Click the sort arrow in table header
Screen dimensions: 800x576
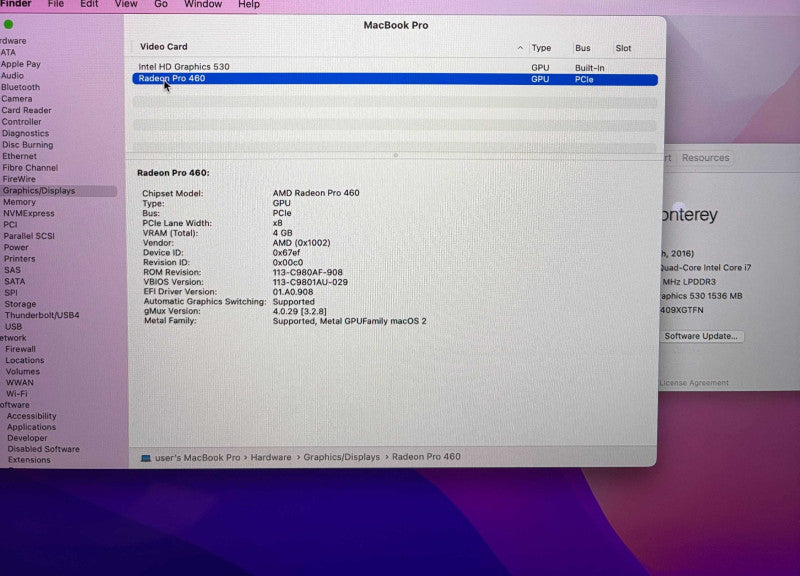(x=520, y=47)
